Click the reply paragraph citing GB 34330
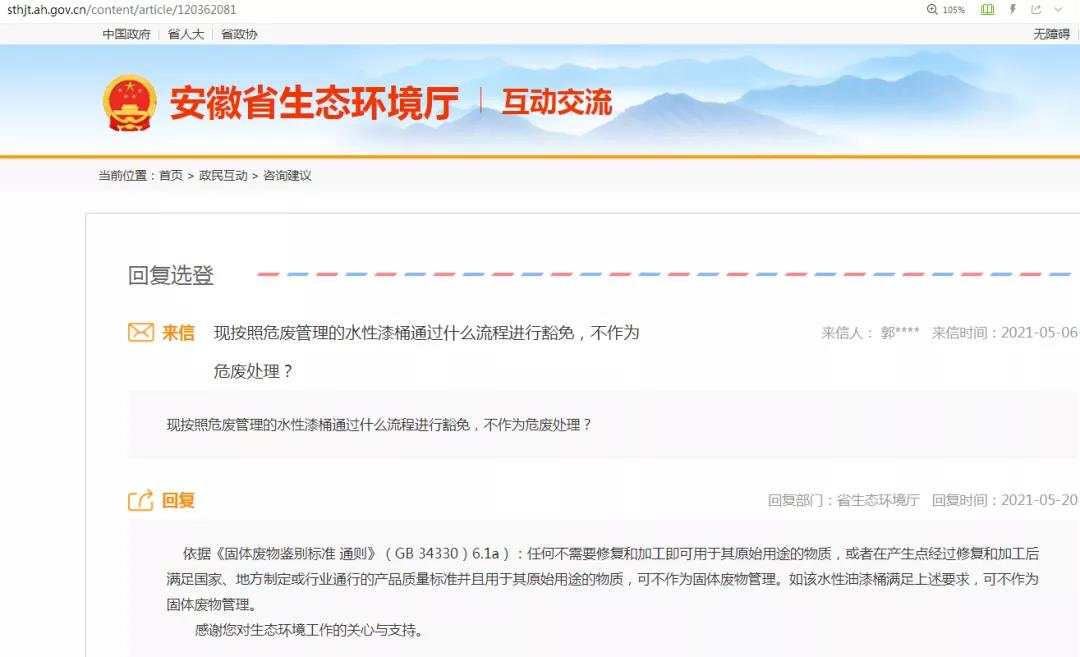The width and height of the screenshot is (1080, 657). point(603,579)
